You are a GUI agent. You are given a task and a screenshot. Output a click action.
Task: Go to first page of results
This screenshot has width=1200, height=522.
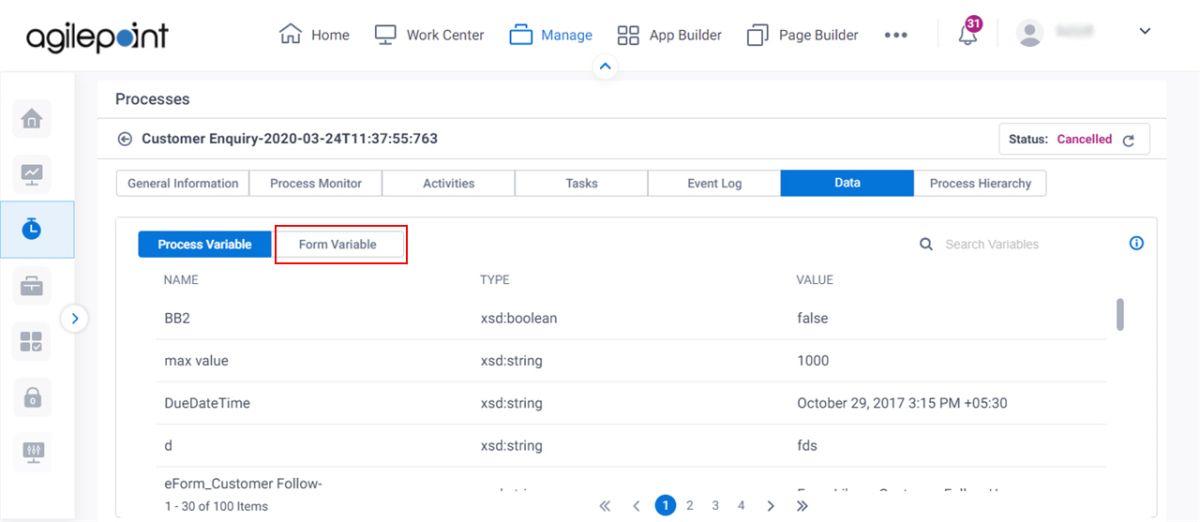pos(605,506)
